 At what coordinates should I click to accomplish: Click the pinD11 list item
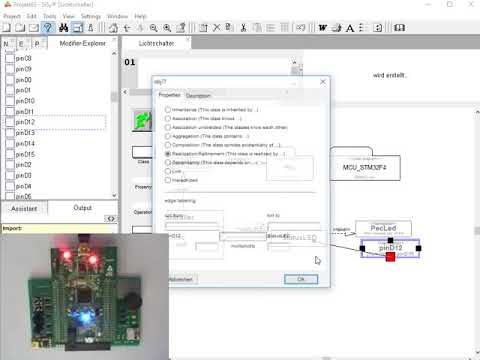24,112
